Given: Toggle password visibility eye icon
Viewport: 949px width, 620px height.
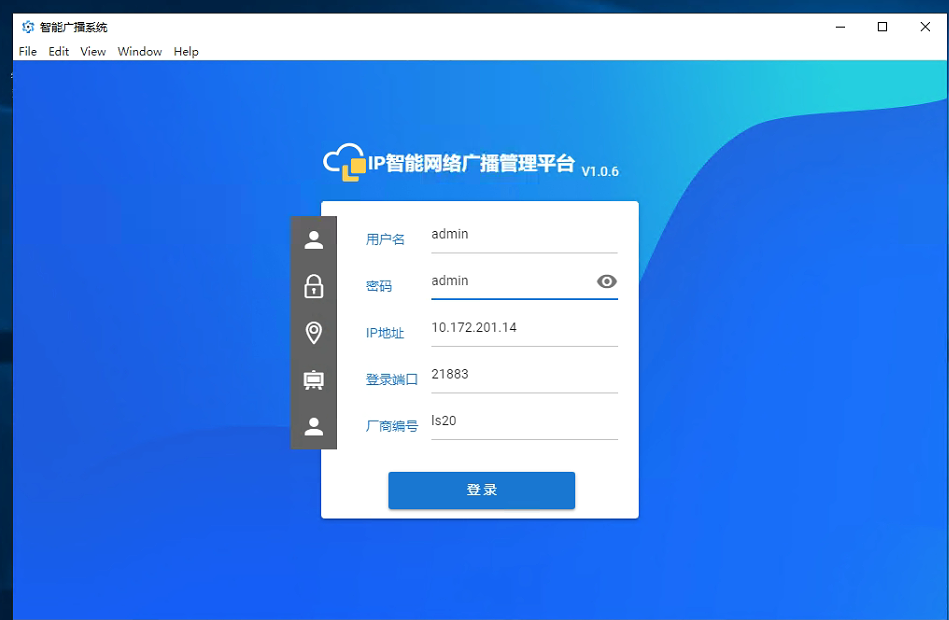Looking at the screenshot, I should [606, 281].
